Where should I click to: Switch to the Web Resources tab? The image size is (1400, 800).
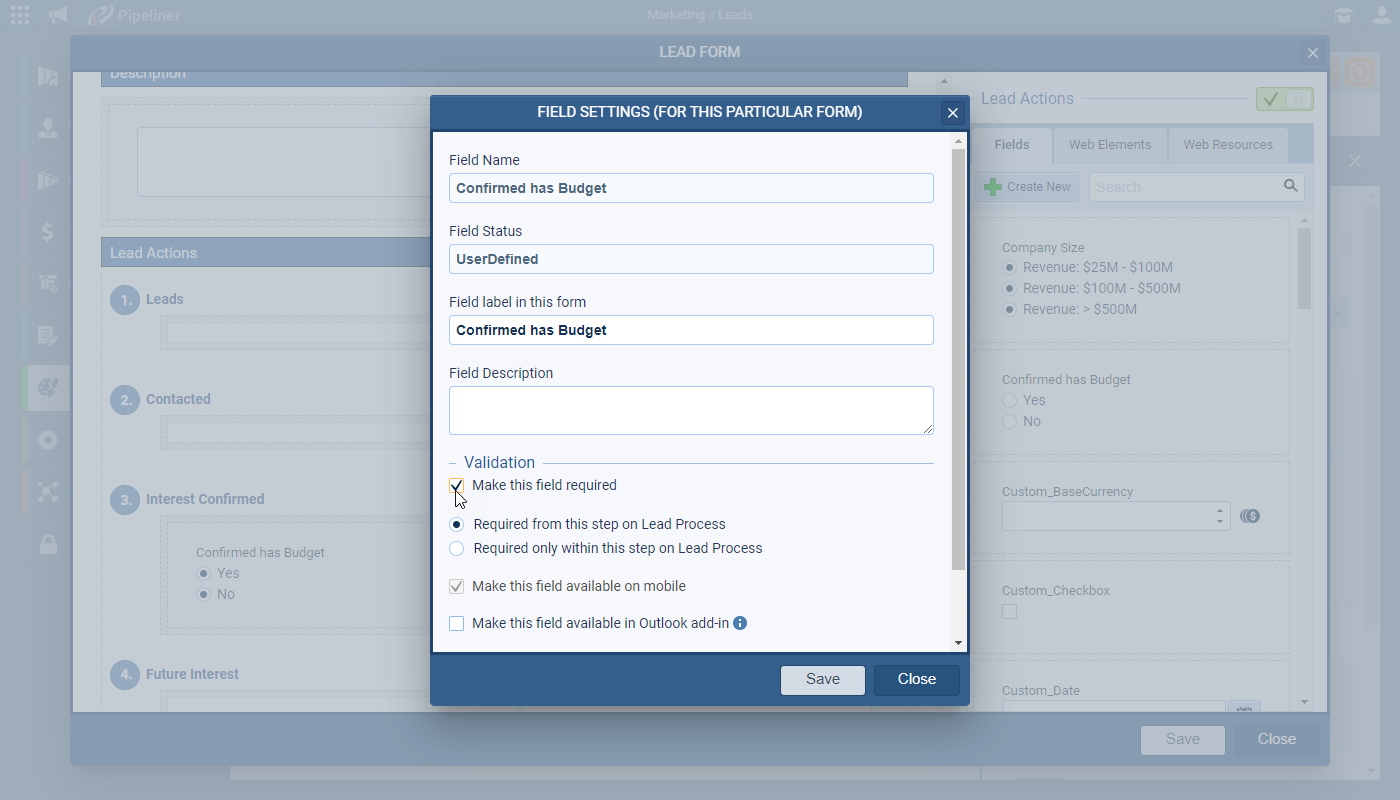tap(1228, 145)
